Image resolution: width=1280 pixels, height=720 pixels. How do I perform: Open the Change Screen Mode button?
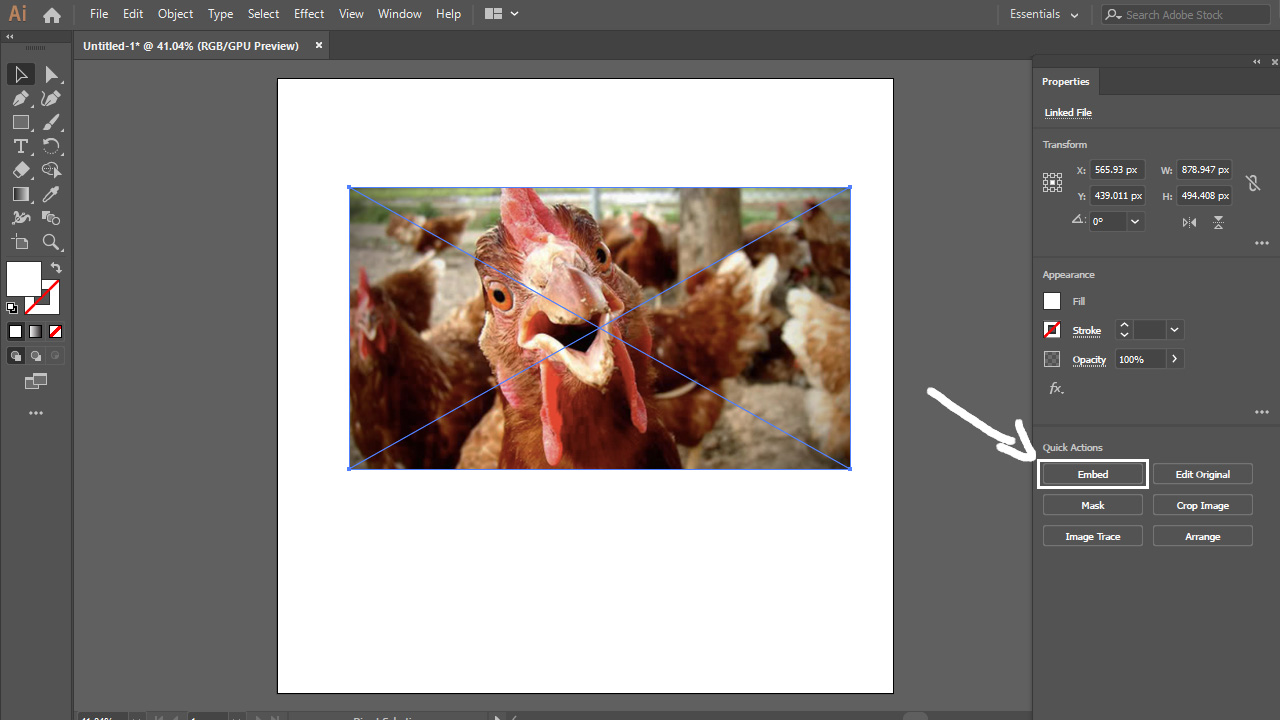36,381
